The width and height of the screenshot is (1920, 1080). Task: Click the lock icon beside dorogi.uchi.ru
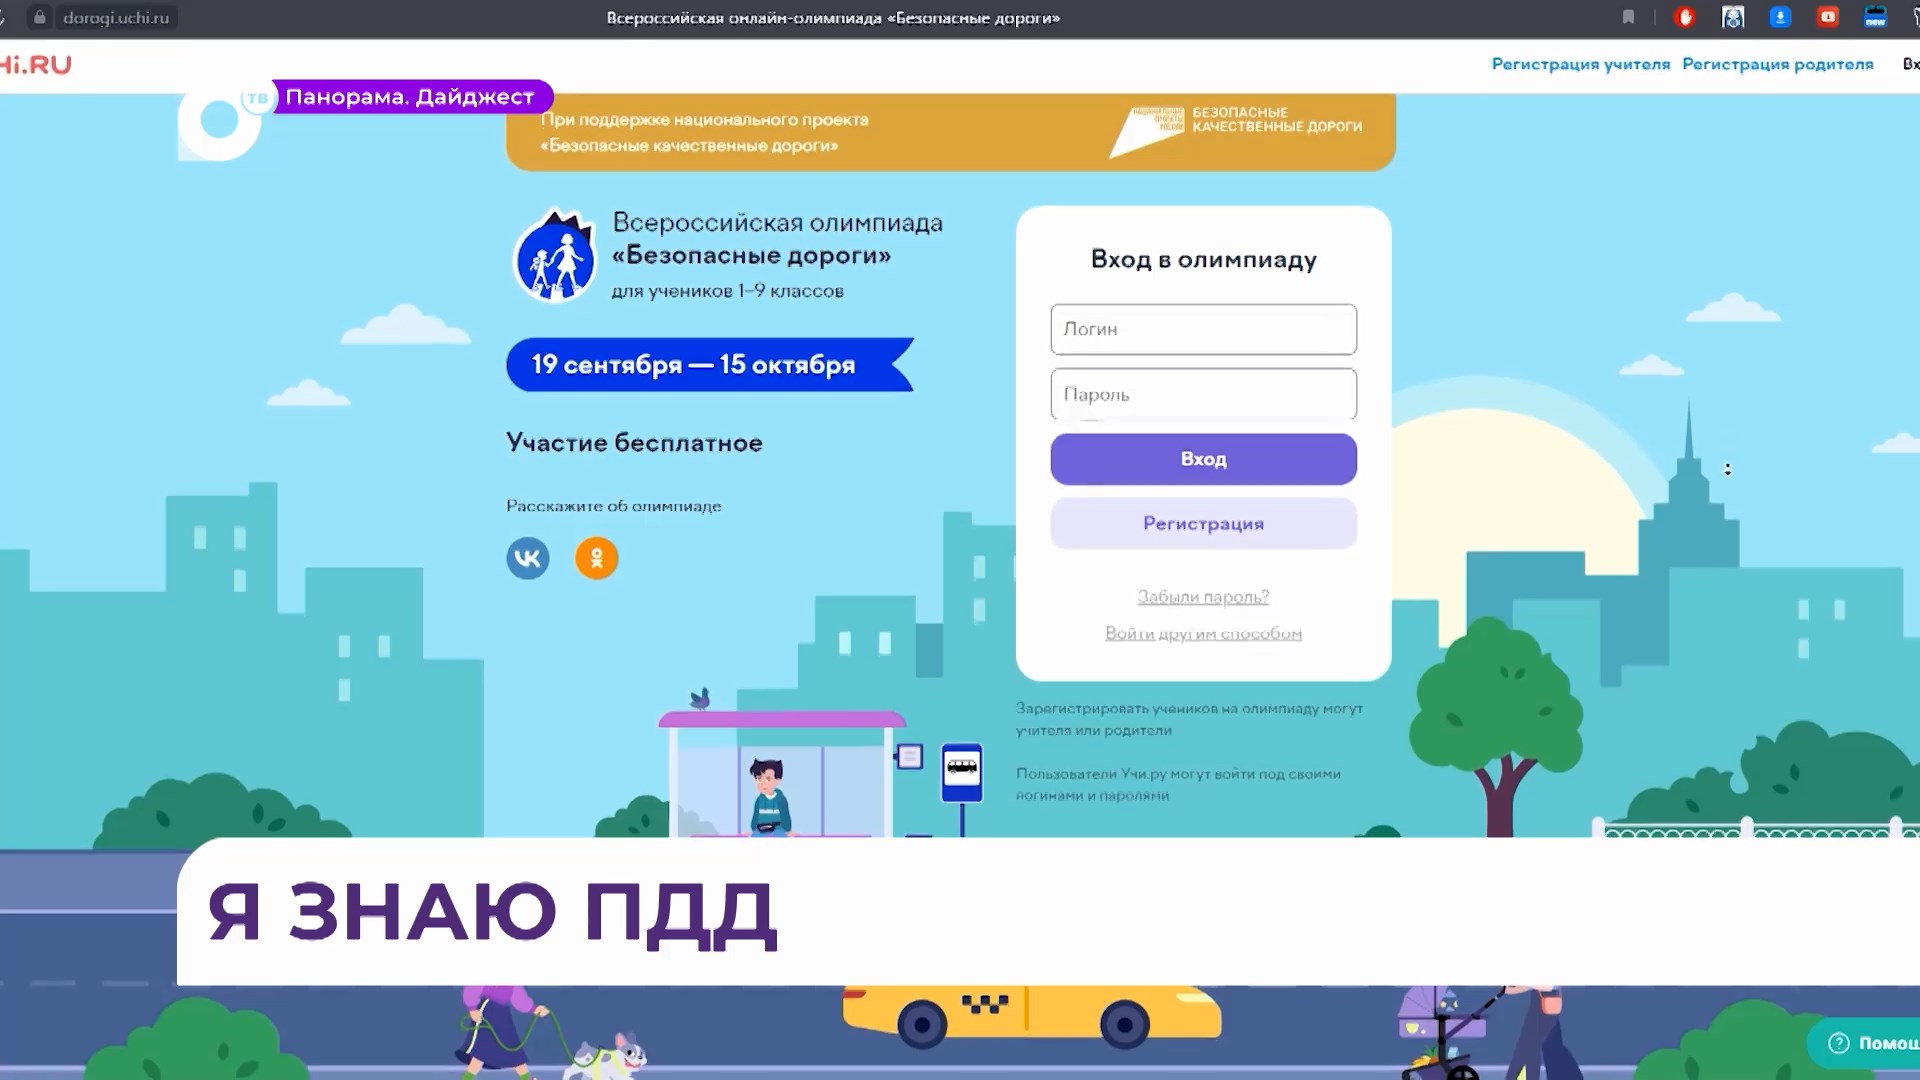click(40, 17)
